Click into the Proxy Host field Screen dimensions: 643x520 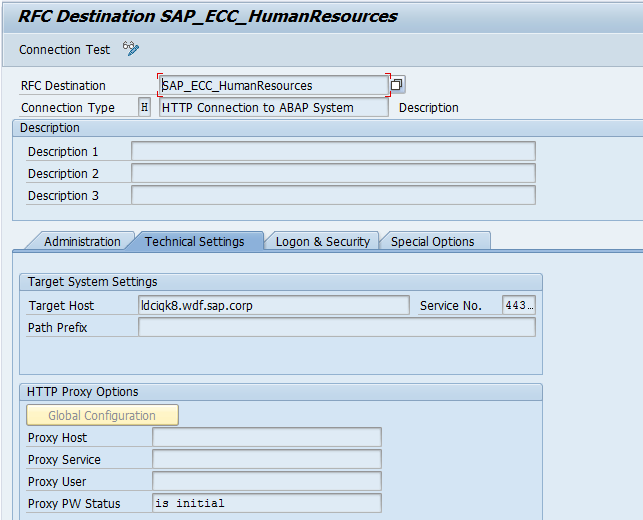point(266,437)
